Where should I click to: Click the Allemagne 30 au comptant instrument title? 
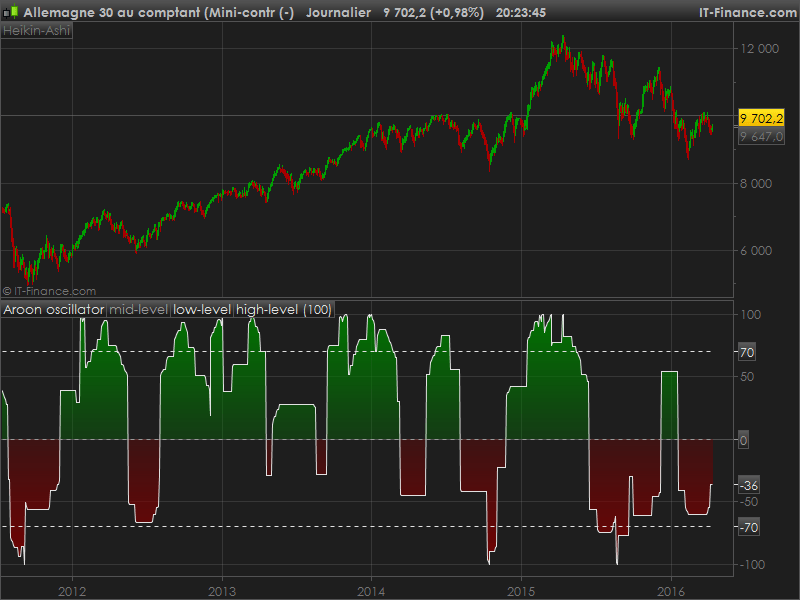click(x=158, y=12)
